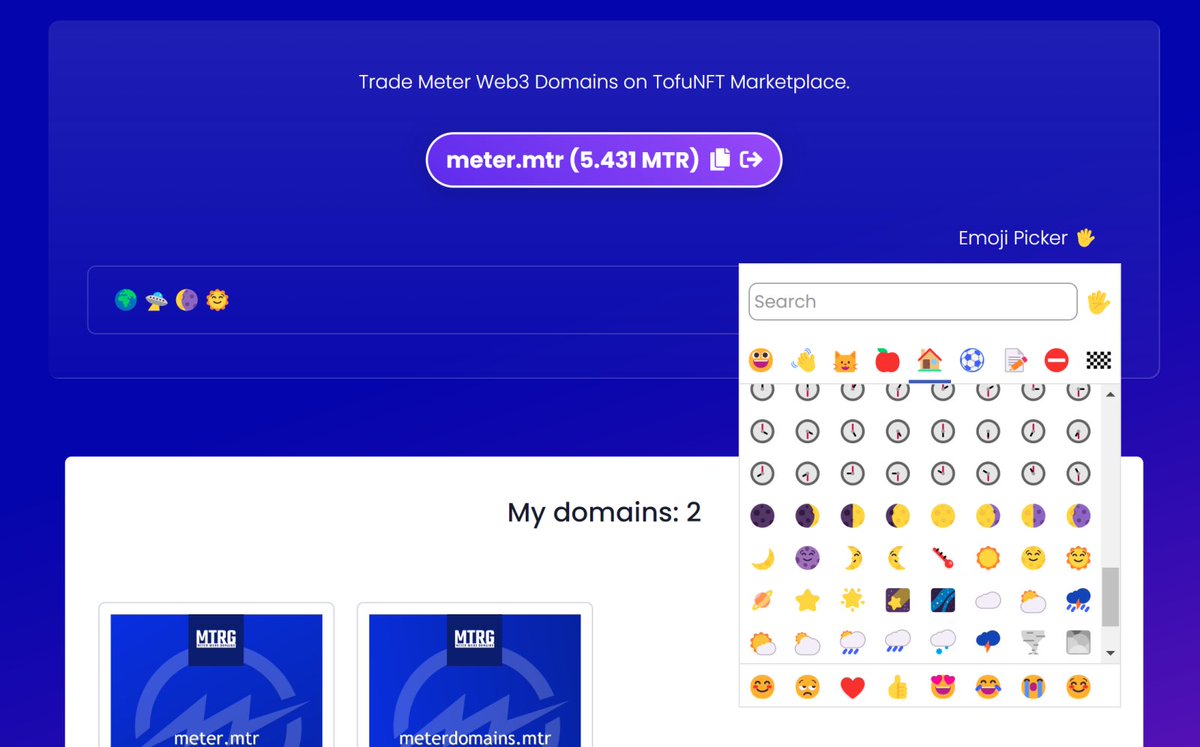
Task: Pick the waning crescent moon emoji
Action: pyautogui.click(x=1078, y=516)
